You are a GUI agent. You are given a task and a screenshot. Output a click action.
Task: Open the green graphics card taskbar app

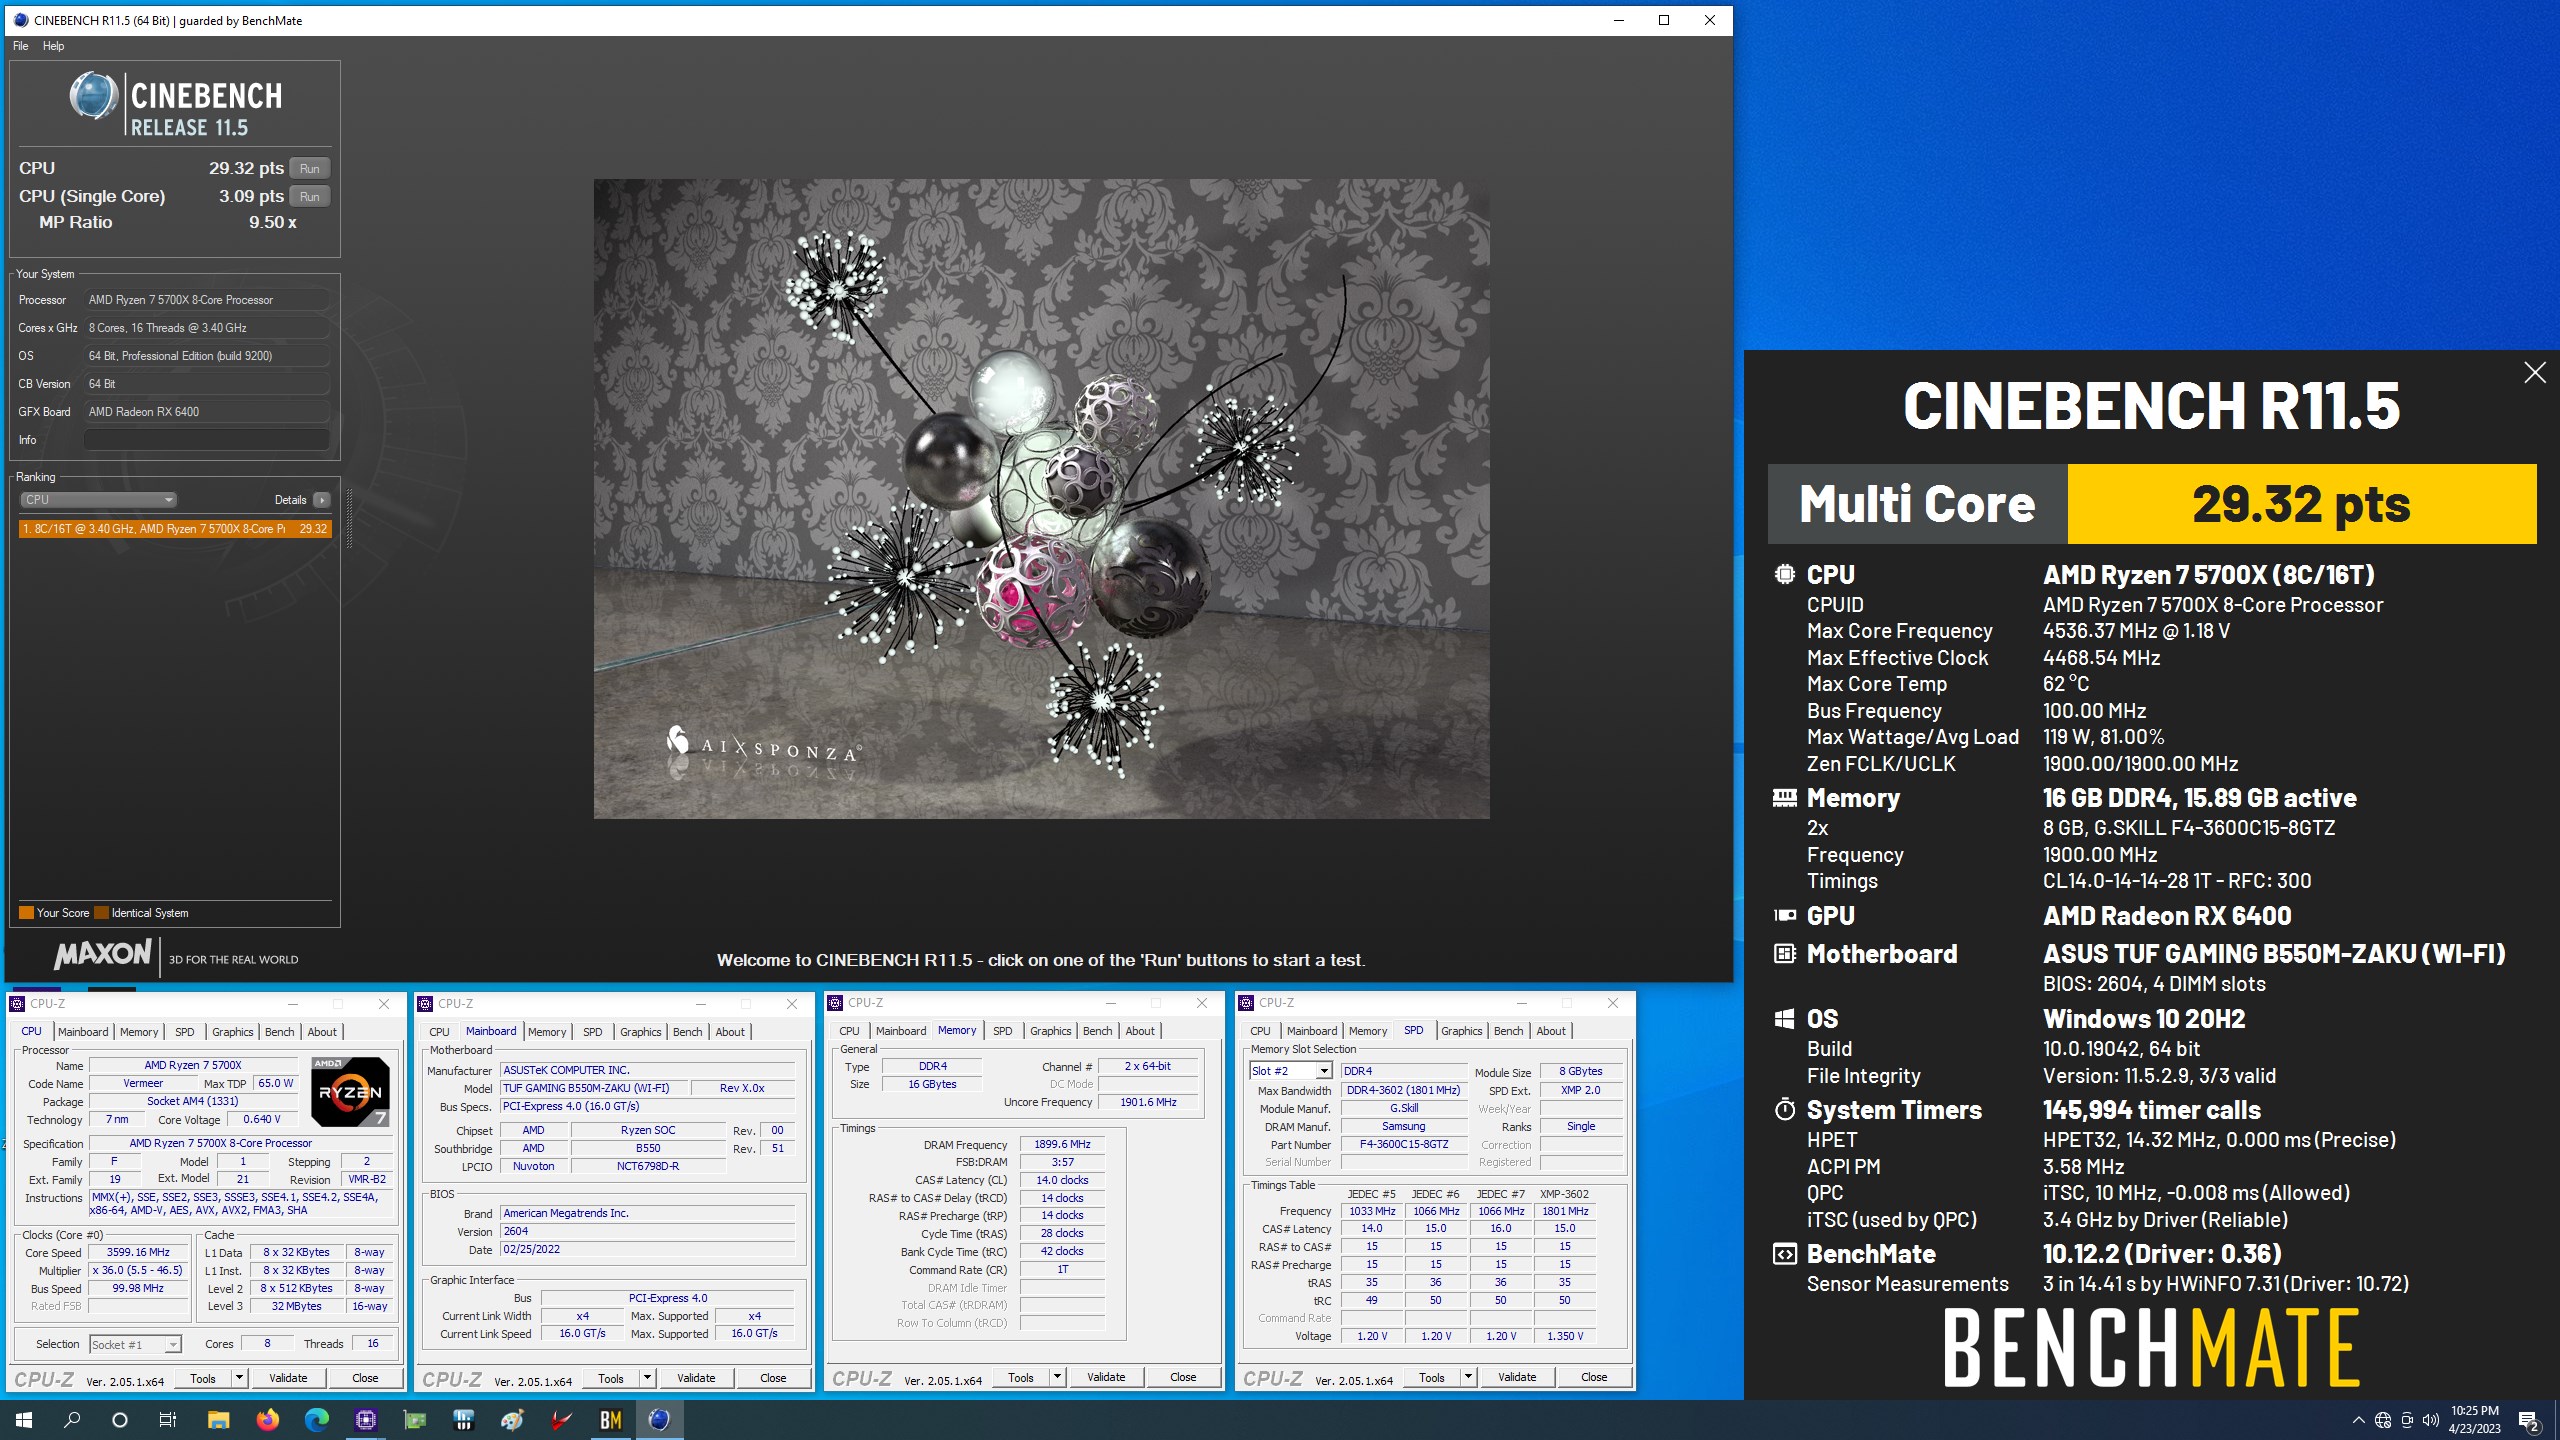tap(414, 1419)
